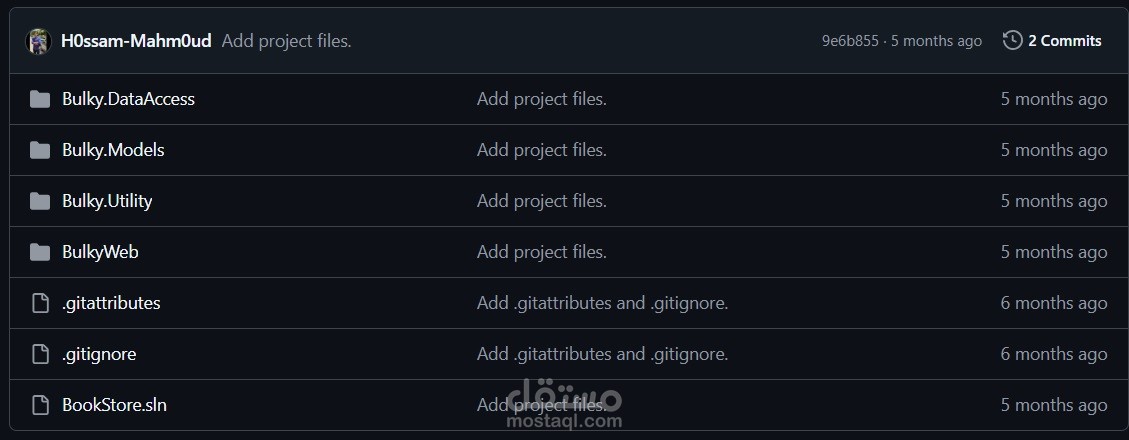Open the Bulky.Models folder name
This screenshot has width=1129, height=440.
coord(113,150)
